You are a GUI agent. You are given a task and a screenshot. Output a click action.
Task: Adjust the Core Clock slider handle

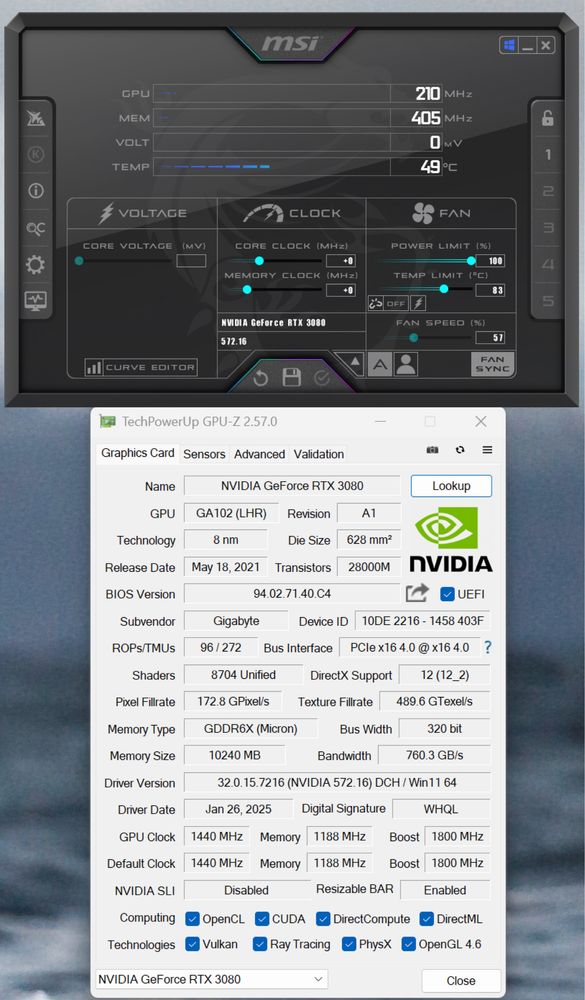click(260, 261)
